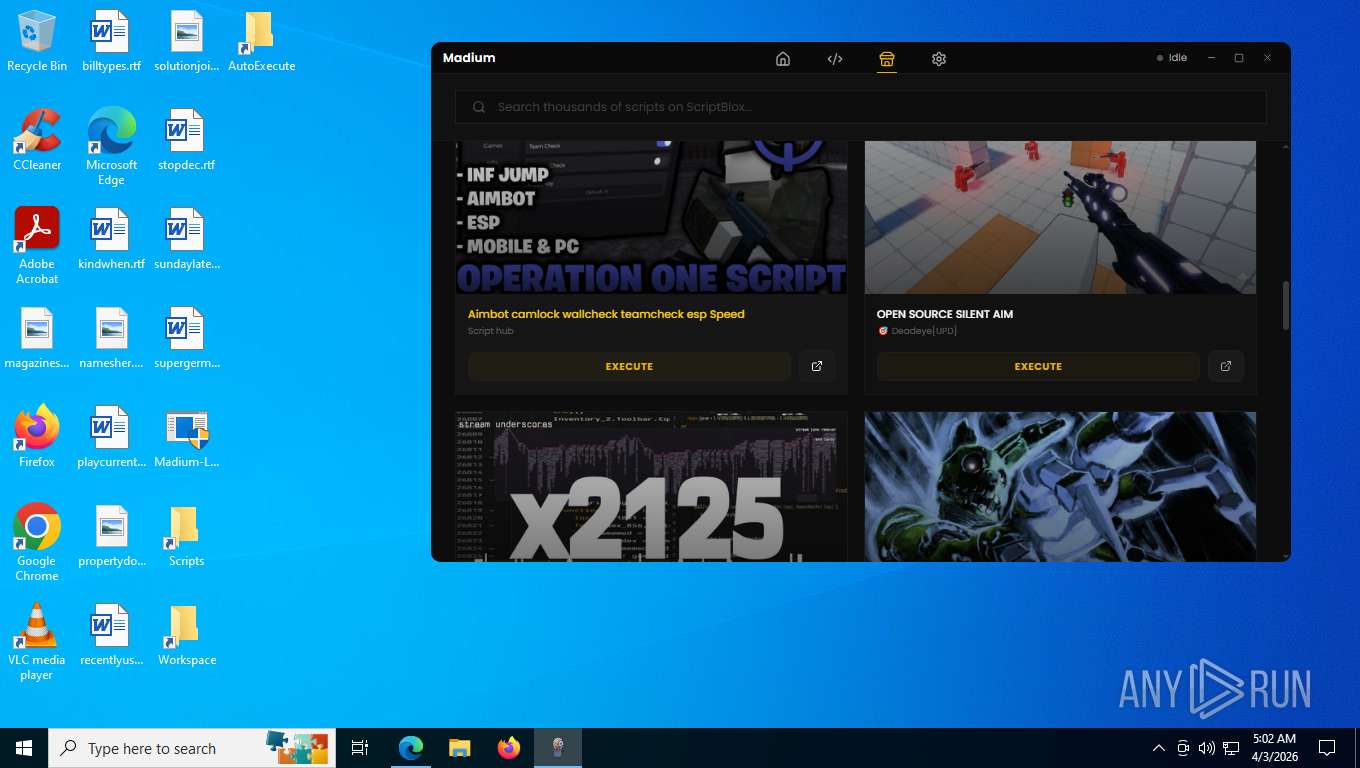Execute the Aimbot camlock wallcheck script
The width and height of the screenshot is (1360, 768).
pos(629,366)
